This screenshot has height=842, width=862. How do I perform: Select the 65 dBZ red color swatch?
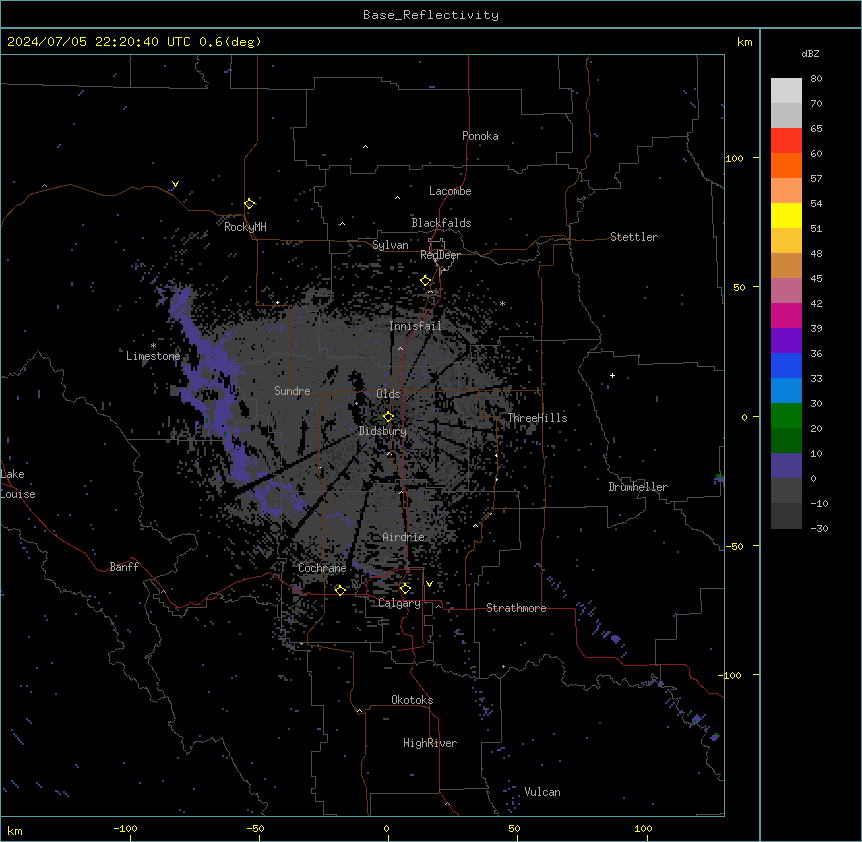point(786,140)
